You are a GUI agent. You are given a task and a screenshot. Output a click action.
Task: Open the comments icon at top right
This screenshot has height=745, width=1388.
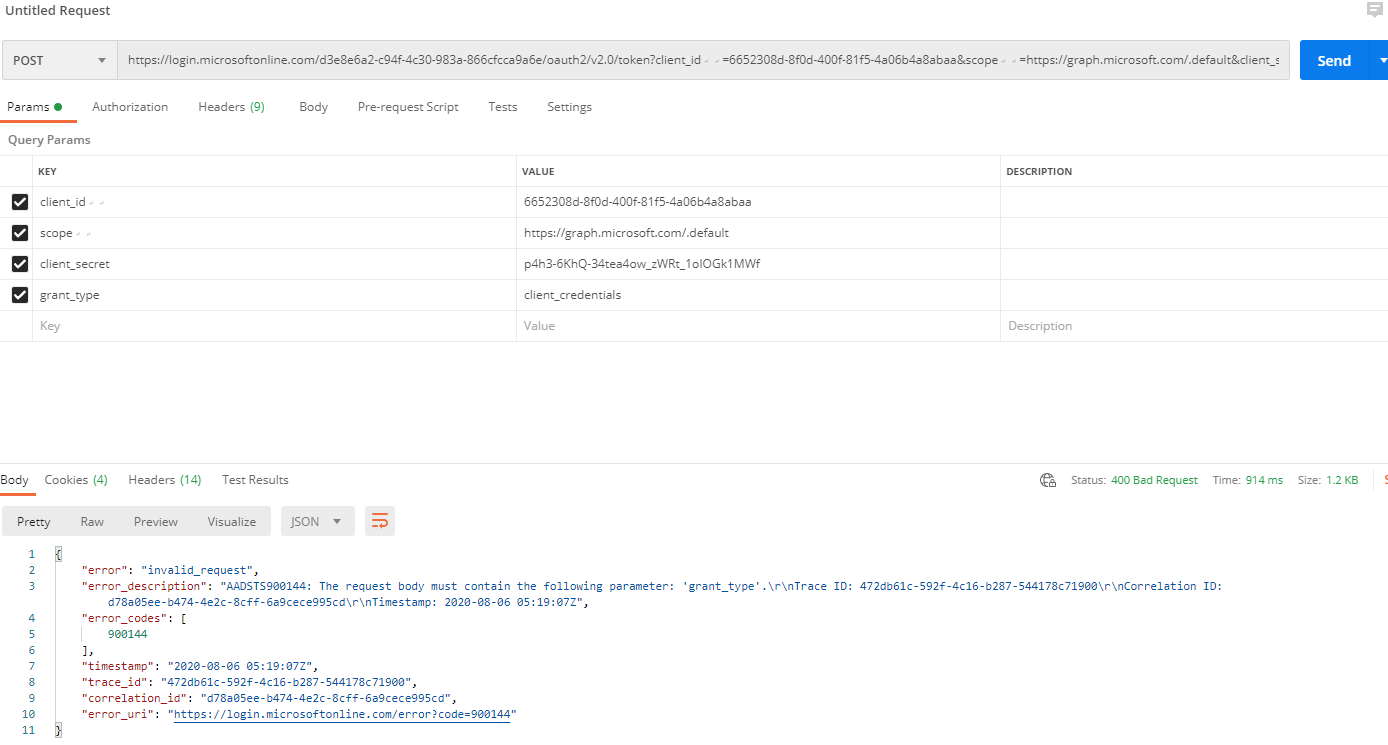click(1375, 10)
